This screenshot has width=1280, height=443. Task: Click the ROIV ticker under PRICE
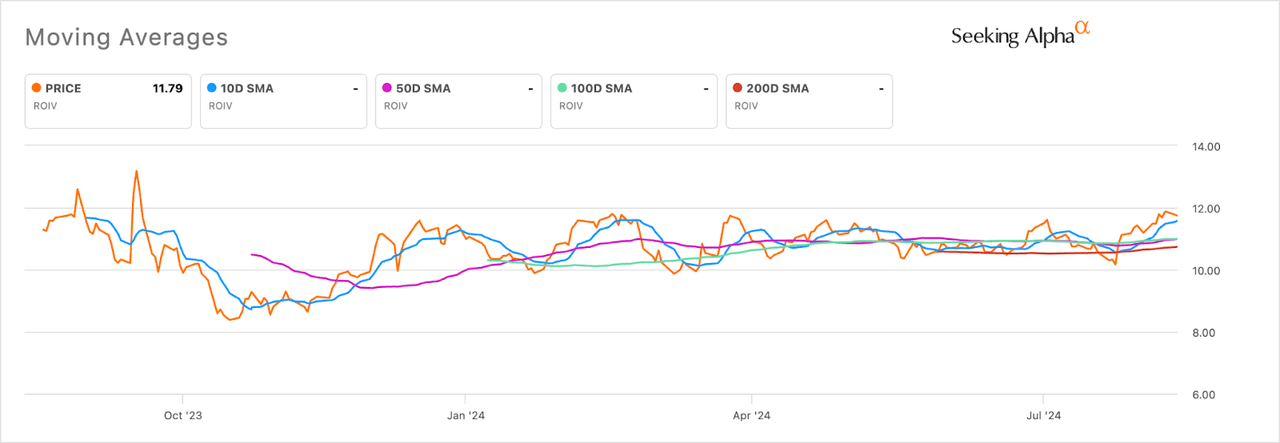pos(46,105)
